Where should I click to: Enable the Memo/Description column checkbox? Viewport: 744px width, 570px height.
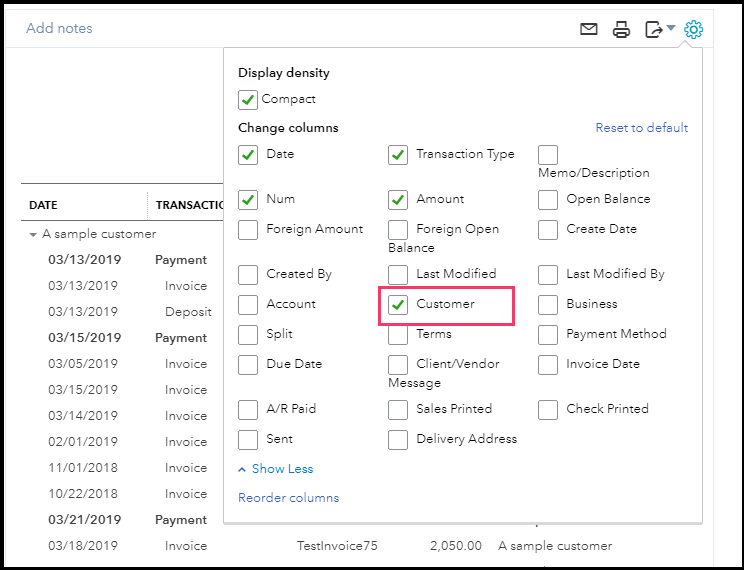548,155
